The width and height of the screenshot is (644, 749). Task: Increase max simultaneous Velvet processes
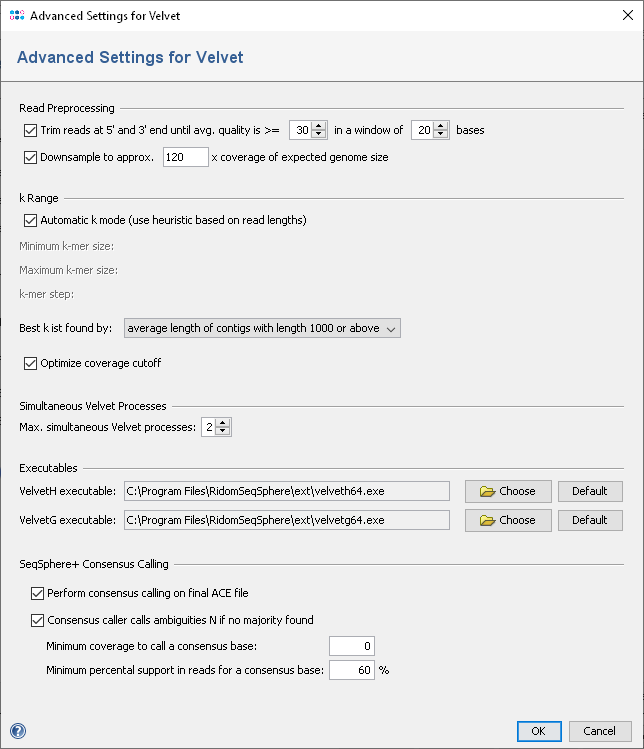(223, 423)
